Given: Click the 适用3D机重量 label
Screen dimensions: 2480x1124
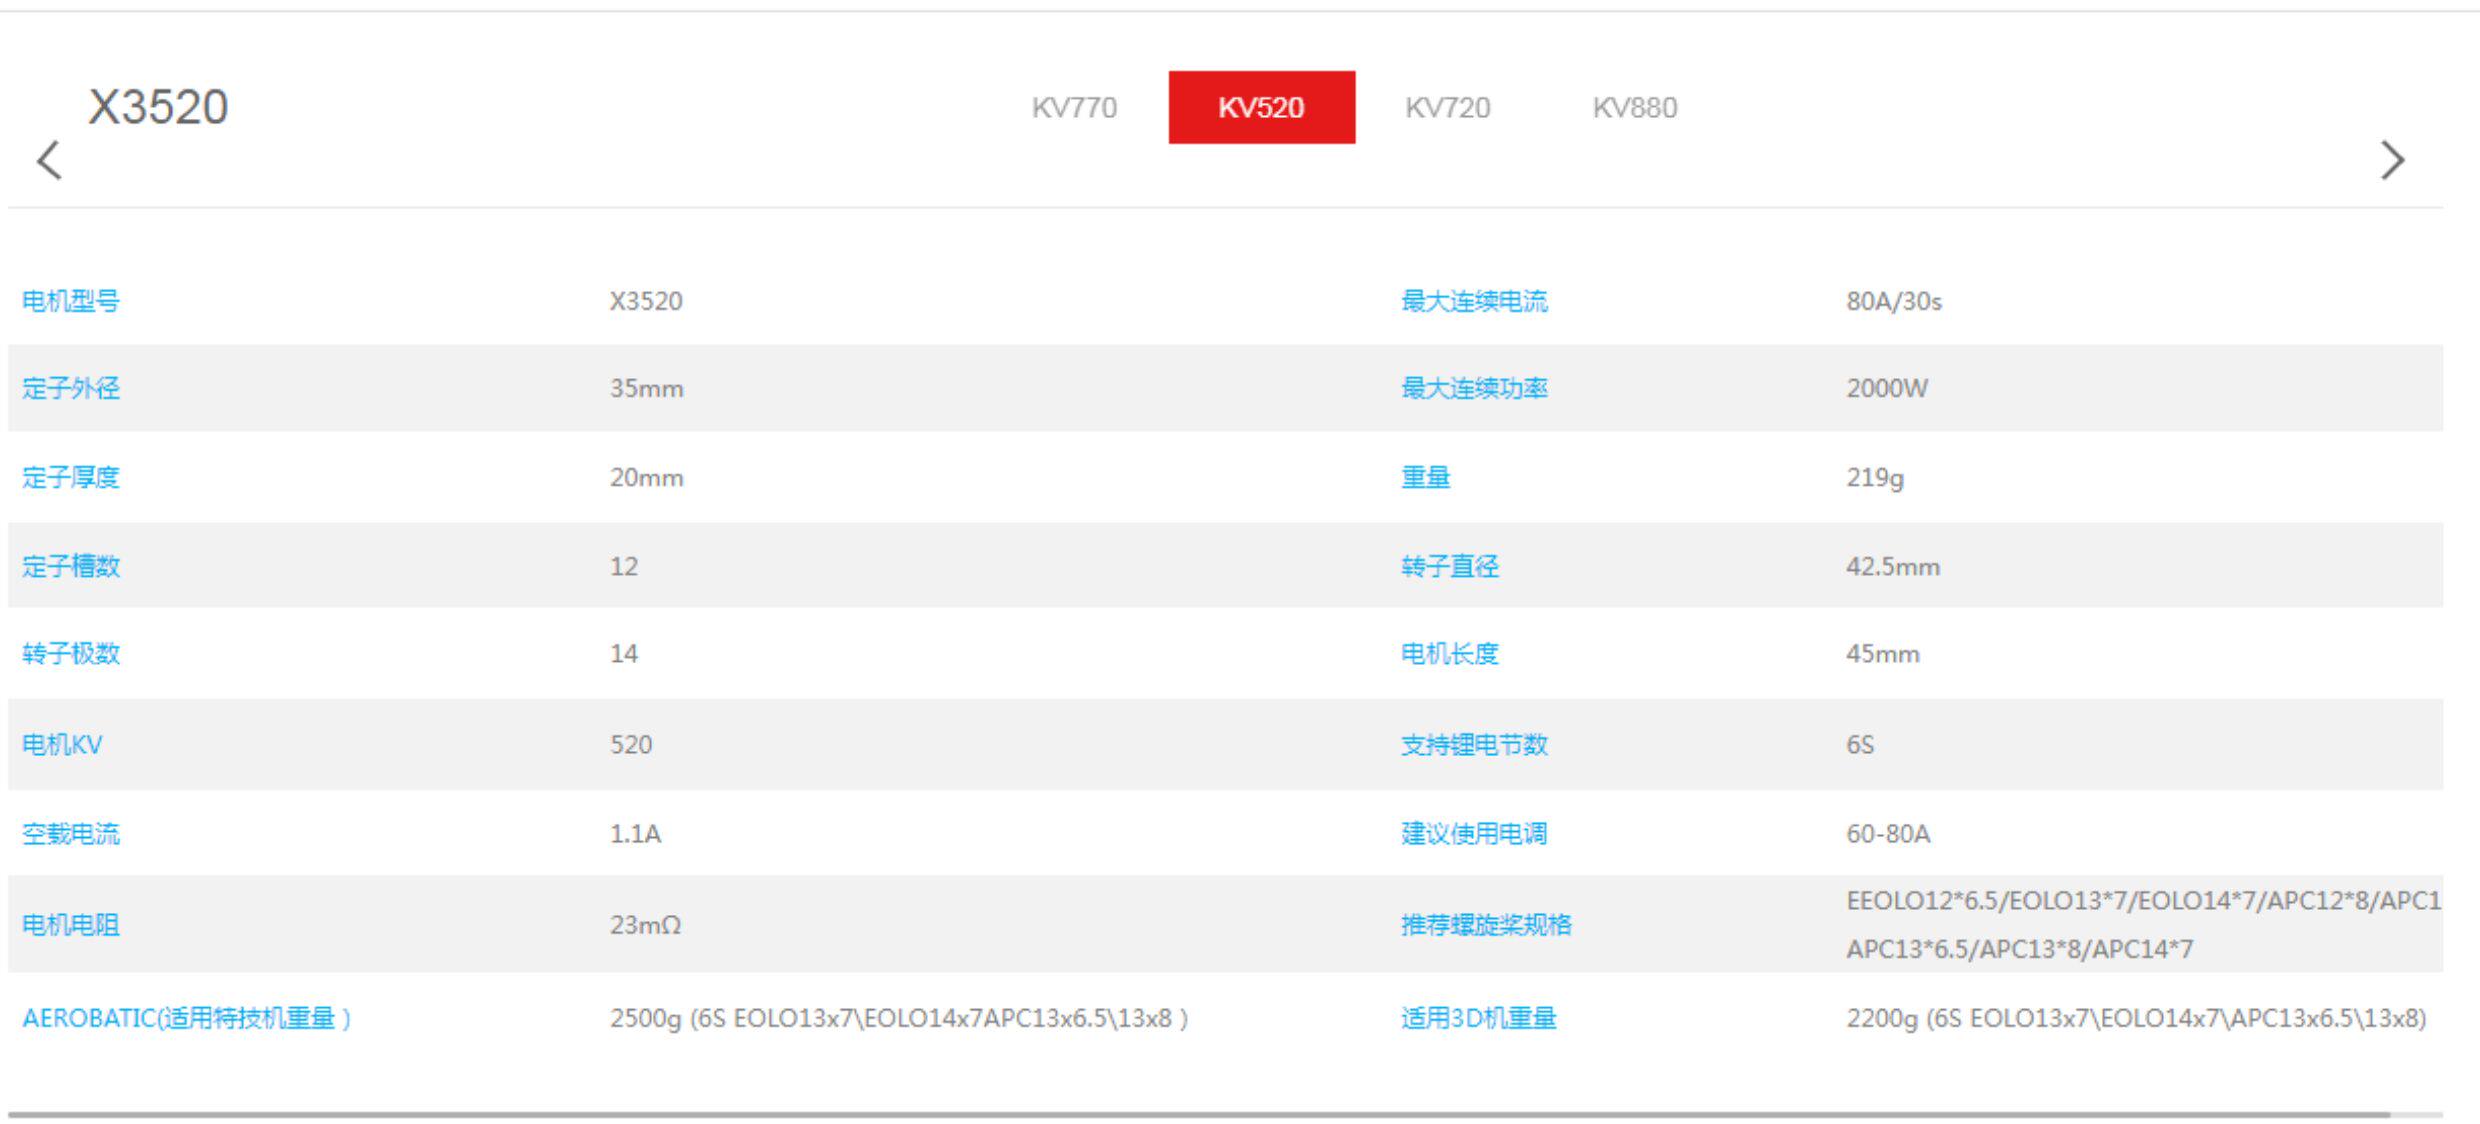Looking at the screenshot, I should [1478, 1018].
